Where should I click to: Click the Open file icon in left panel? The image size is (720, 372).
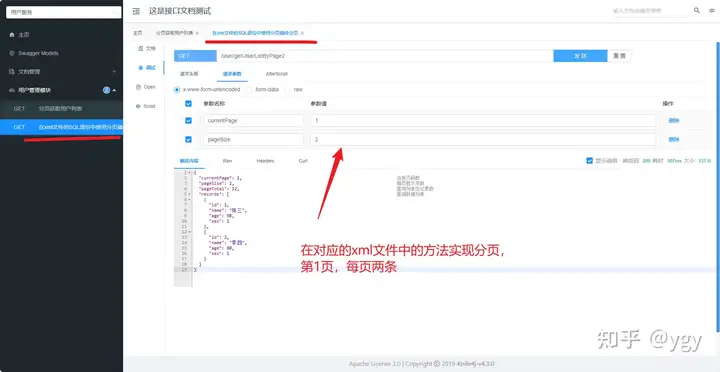coord(138,87)
